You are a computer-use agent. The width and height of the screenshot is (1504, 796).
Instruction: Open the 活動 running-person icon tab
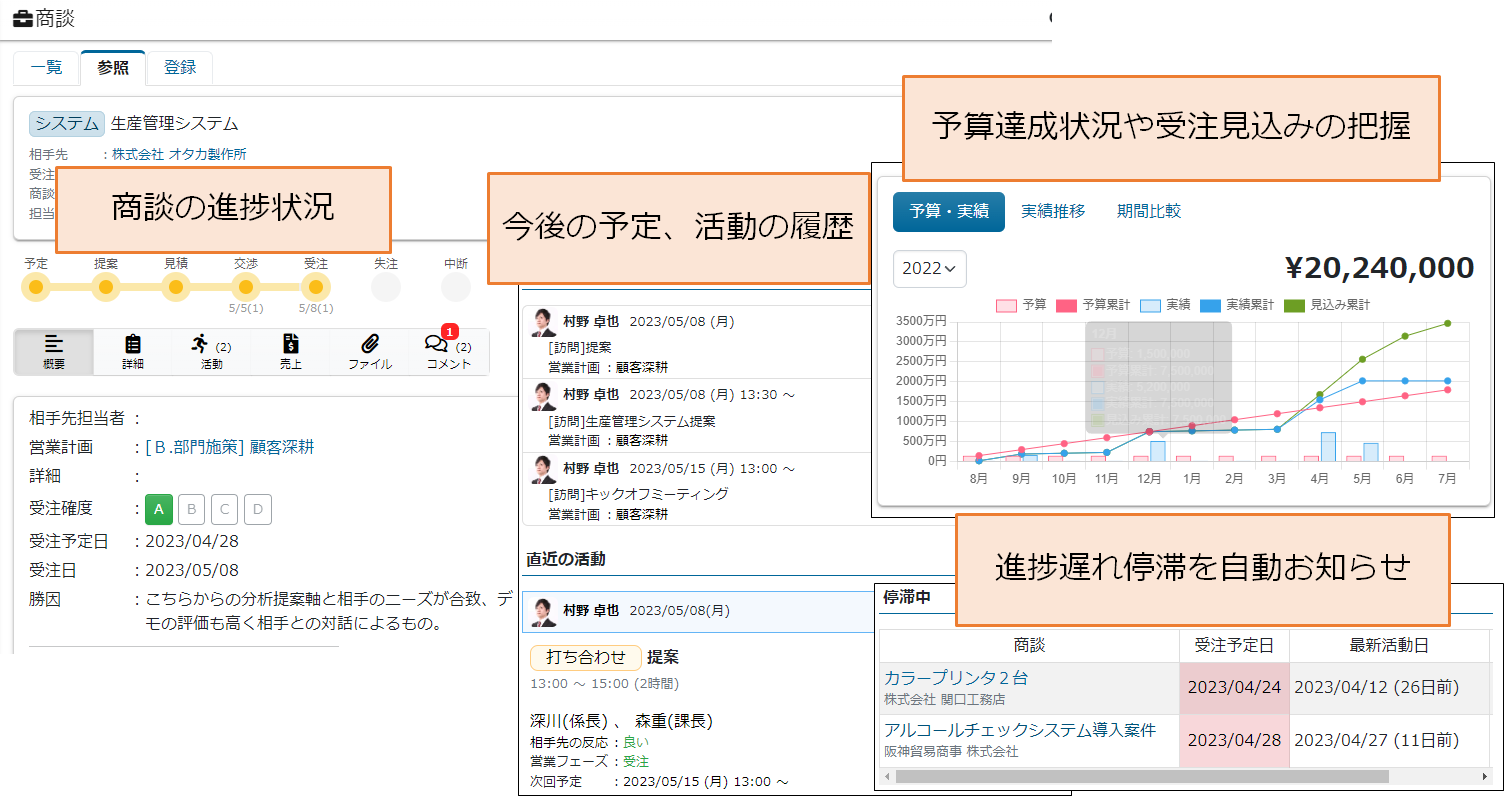pos(211,352)
